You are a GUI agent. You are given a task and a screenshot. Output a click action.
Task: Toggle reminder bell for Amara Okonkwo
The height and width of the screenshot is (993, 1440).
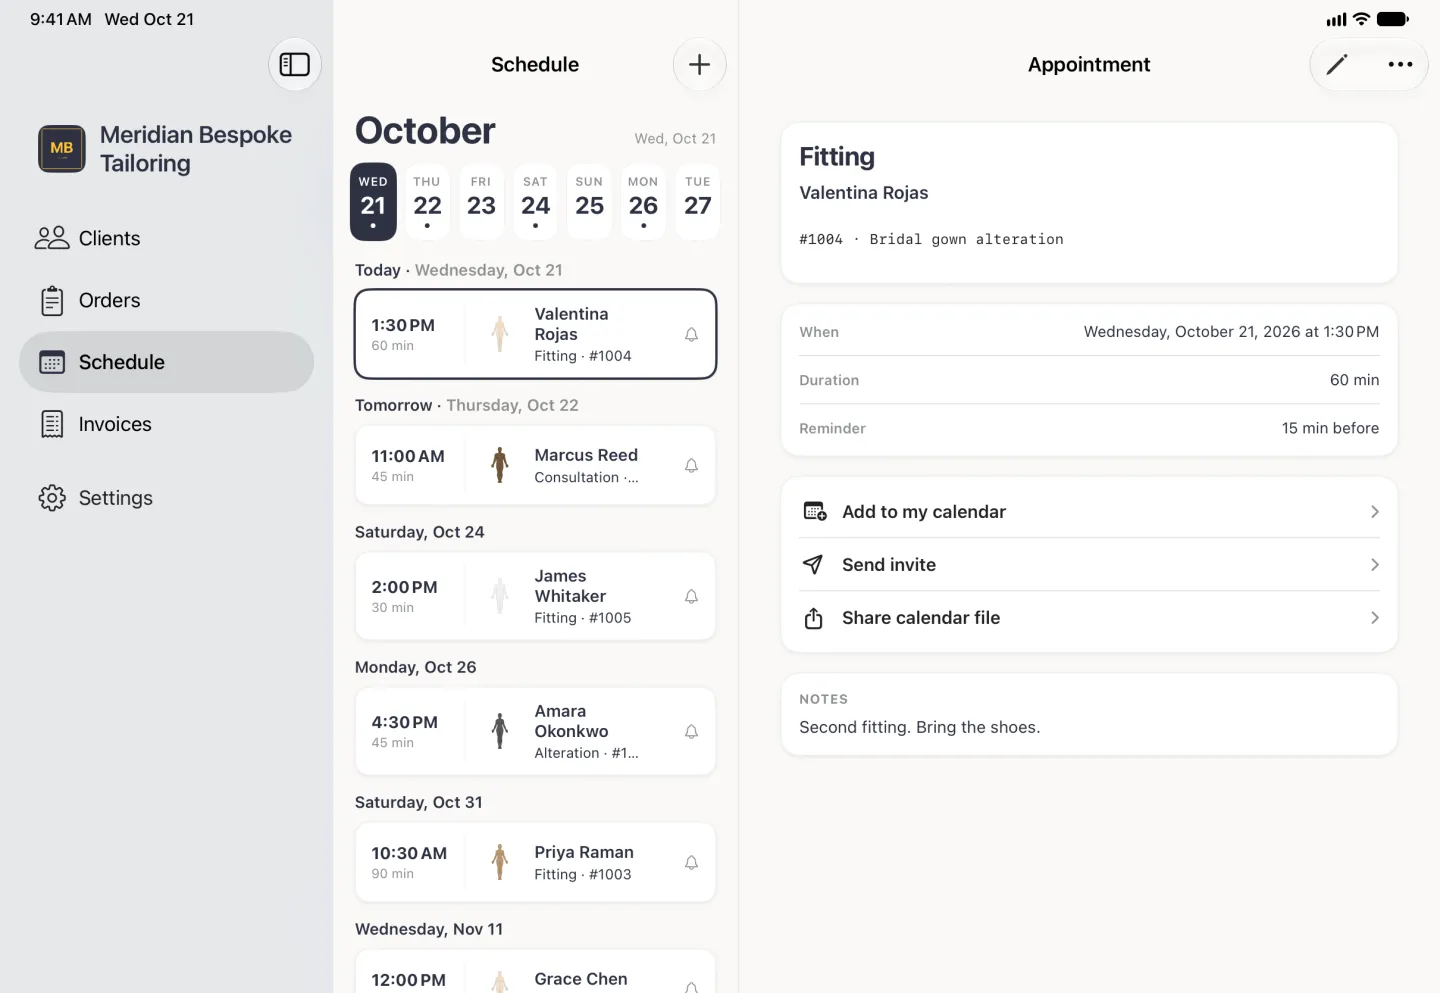[691, 732]
